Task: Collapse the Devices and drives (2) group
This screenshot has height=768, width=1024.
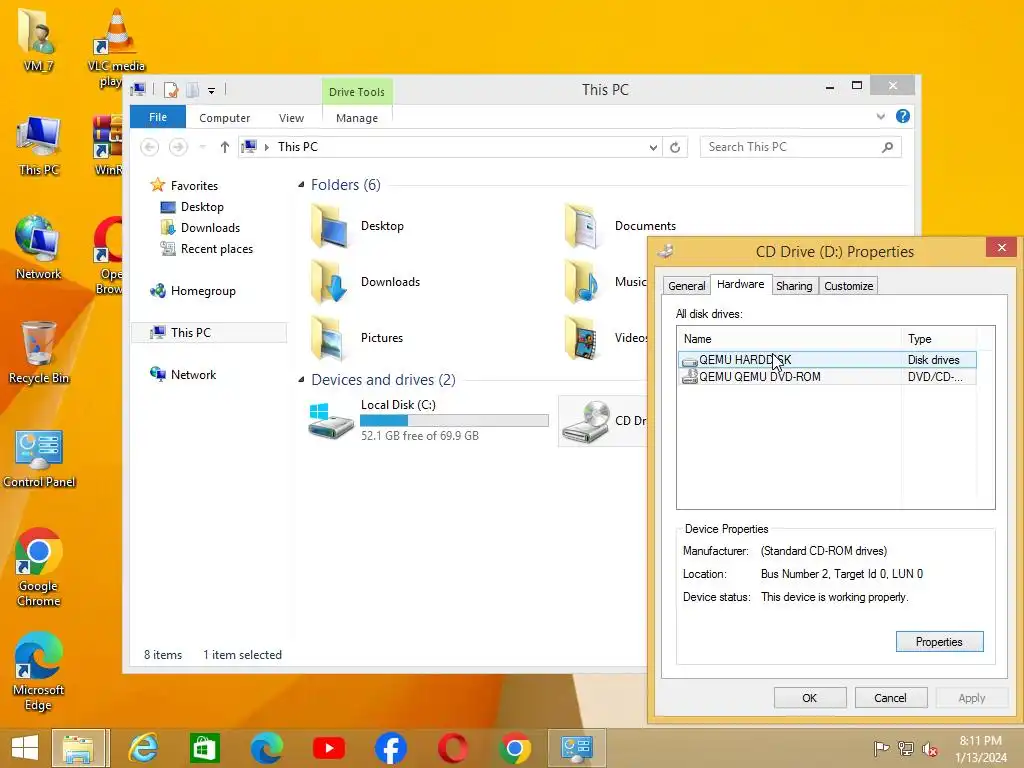Action: [301, 379]
